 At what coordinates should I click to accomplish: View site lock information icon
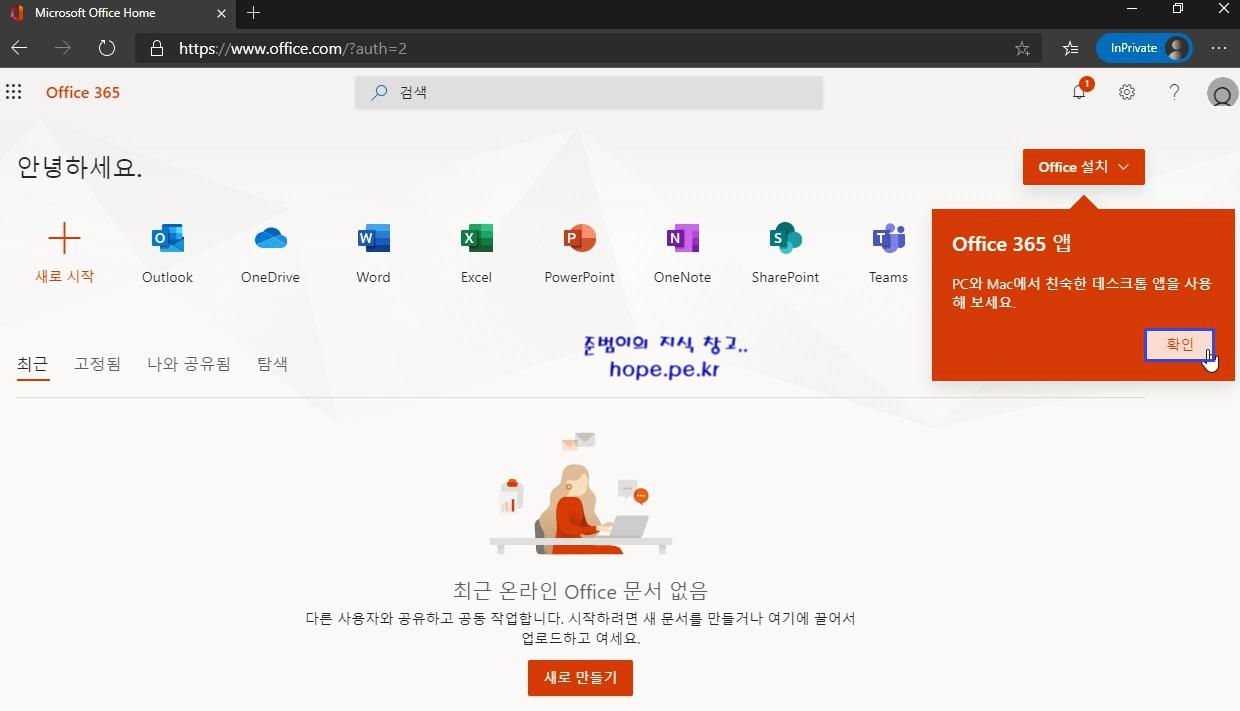(x=156, y=48)
